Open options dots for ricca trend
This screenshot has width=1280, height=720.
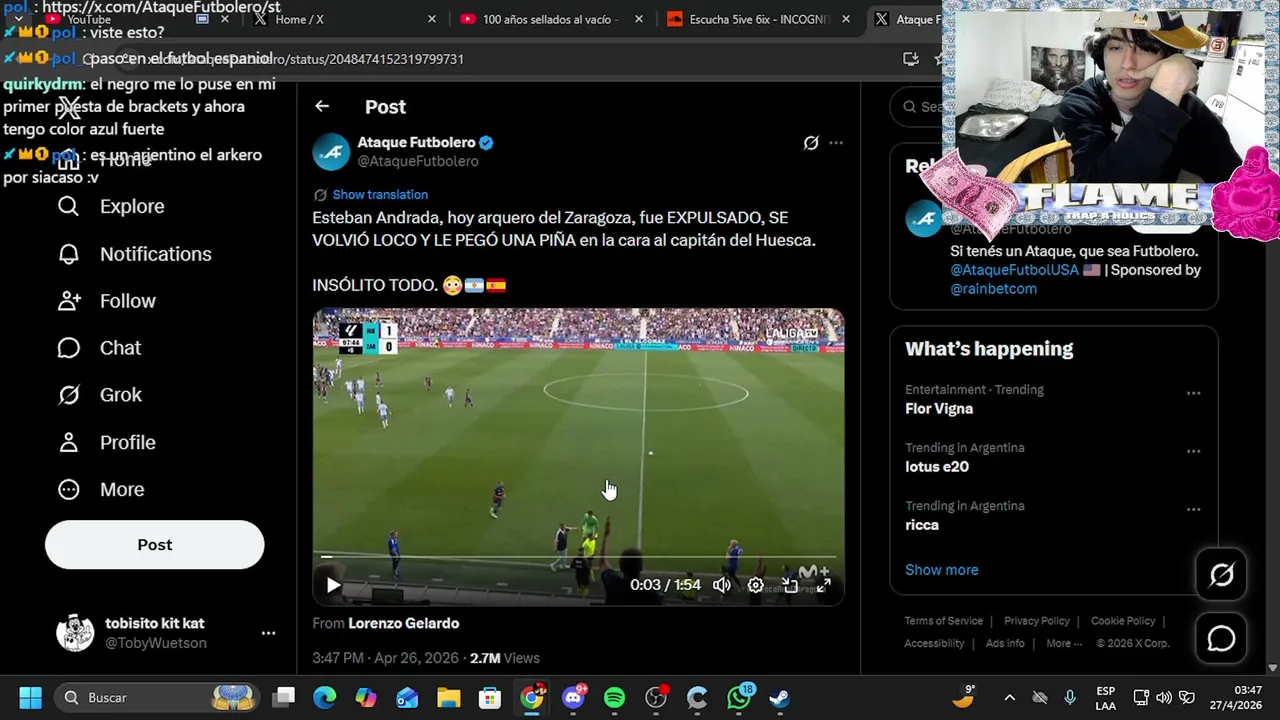pyautogui.click(x=1193, y=509)
